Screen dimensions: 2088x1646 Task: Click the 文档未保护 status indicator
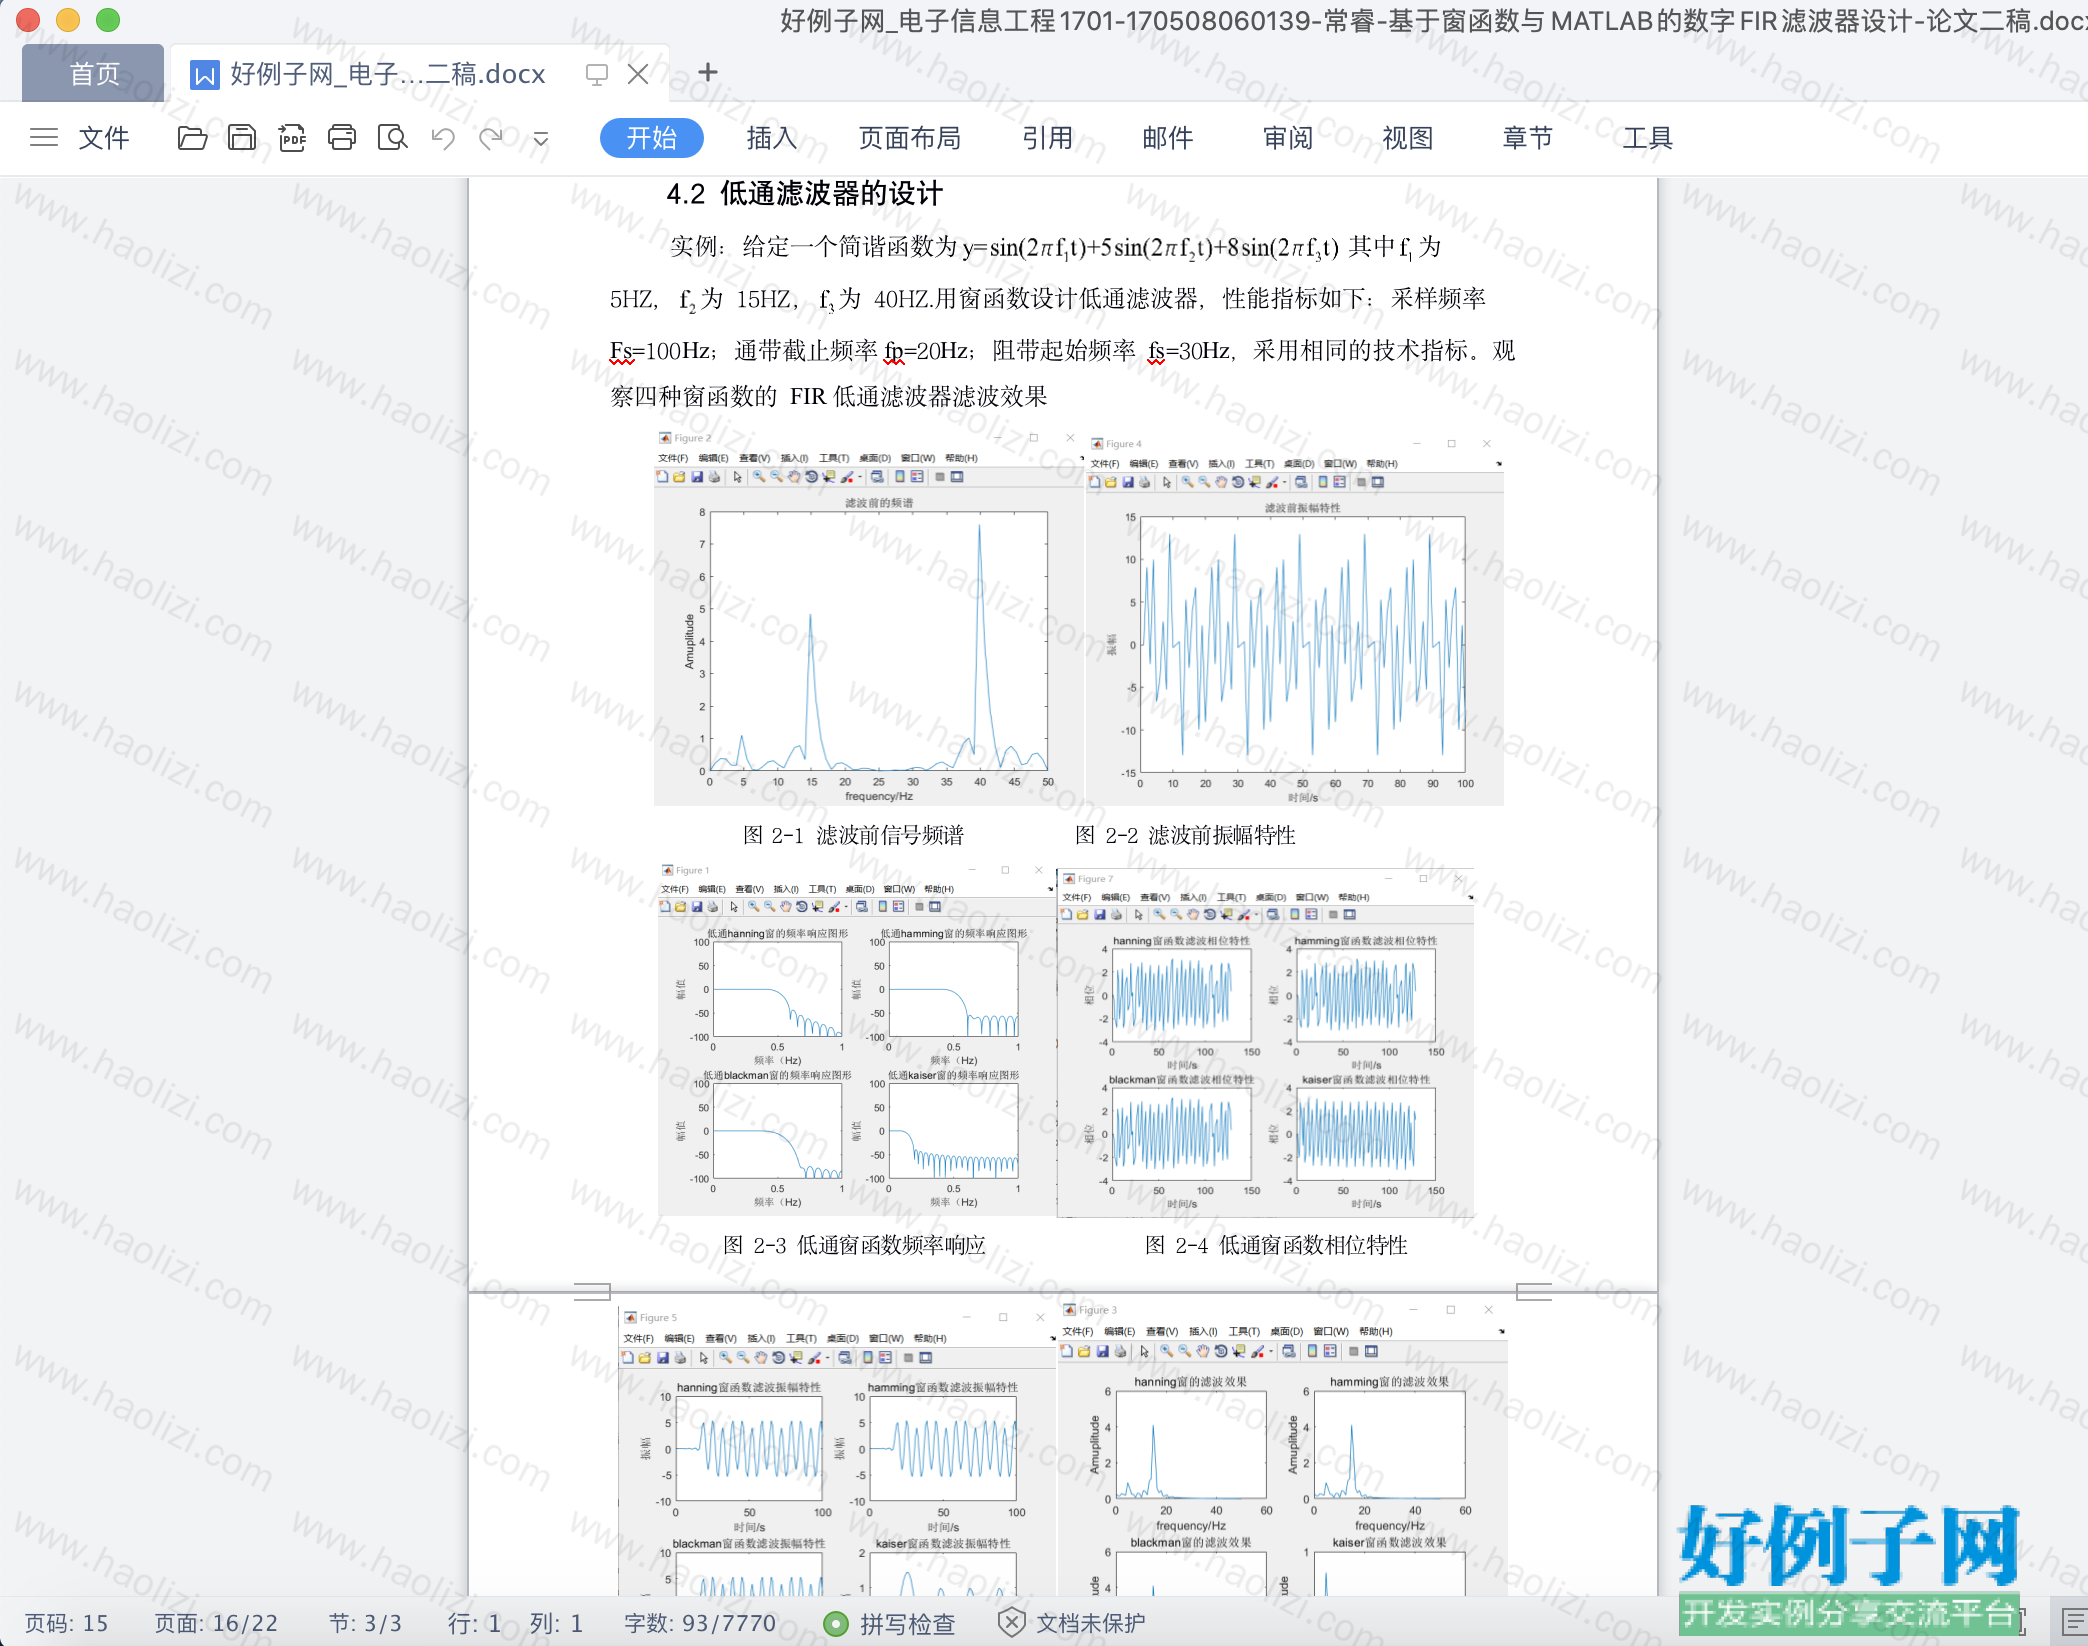[1072, 1623]
